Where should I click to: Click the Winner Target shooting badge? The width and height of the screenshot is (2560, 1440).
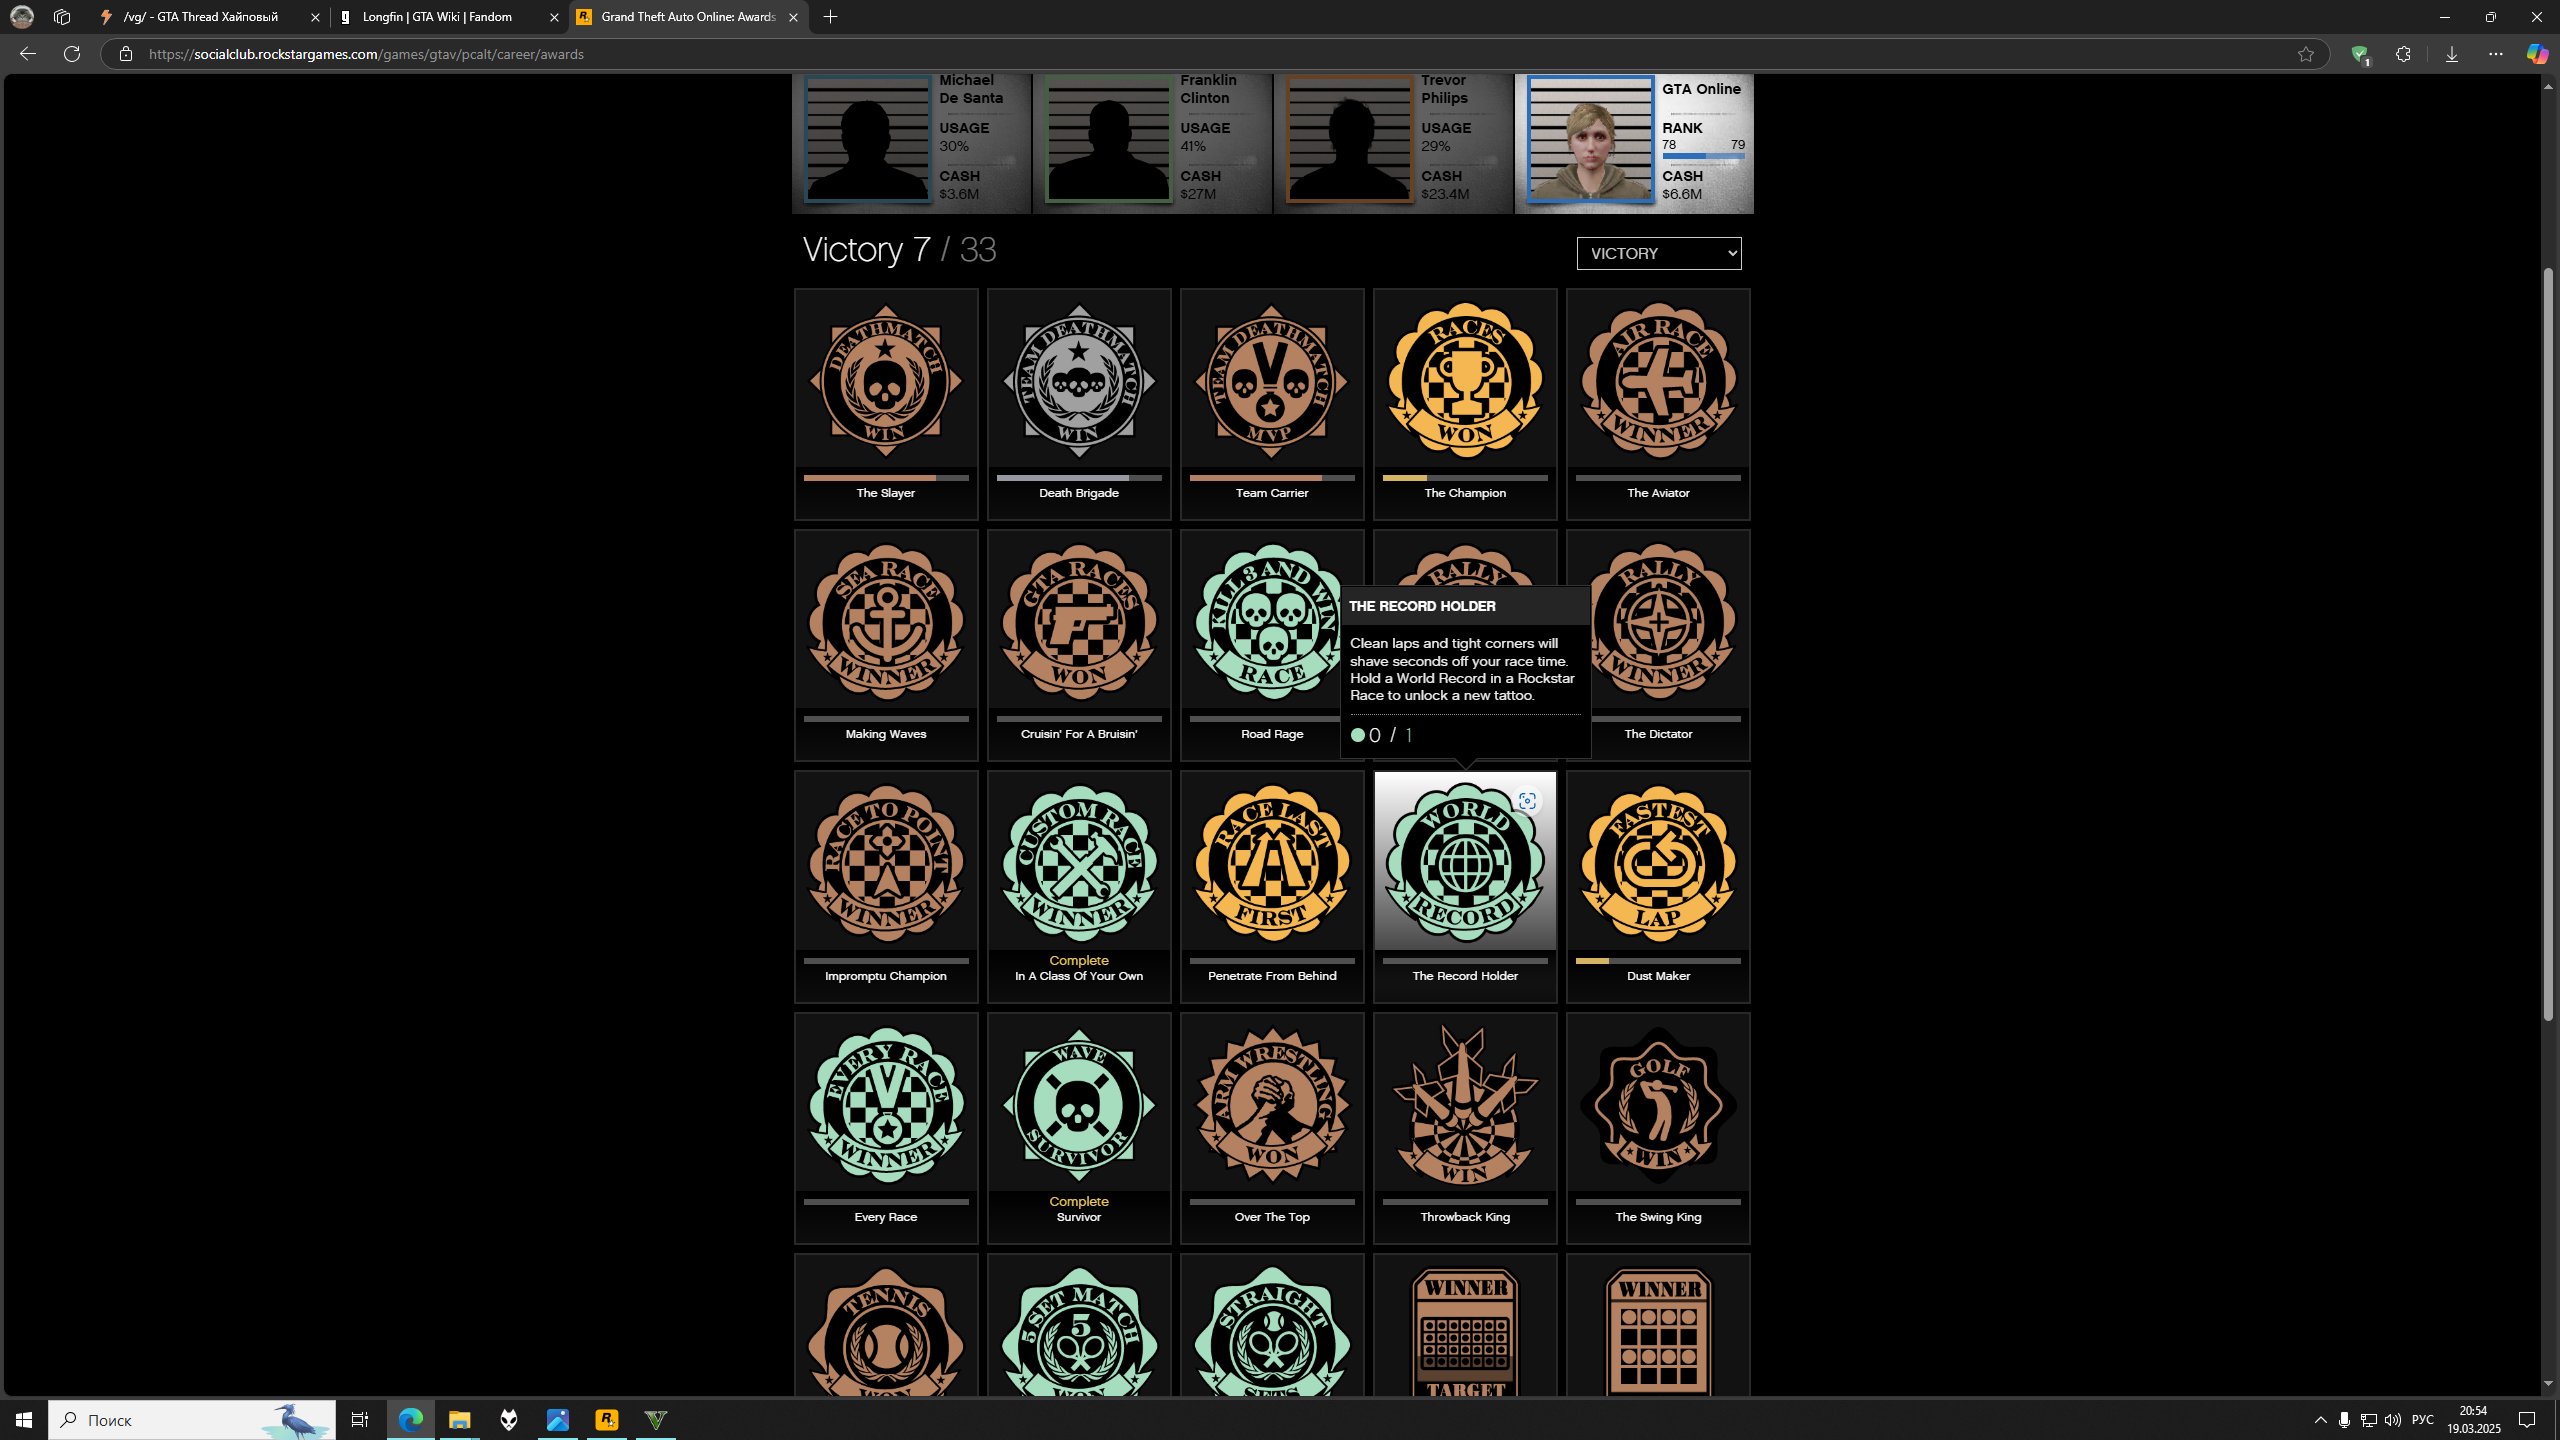click(1464, 1332)
